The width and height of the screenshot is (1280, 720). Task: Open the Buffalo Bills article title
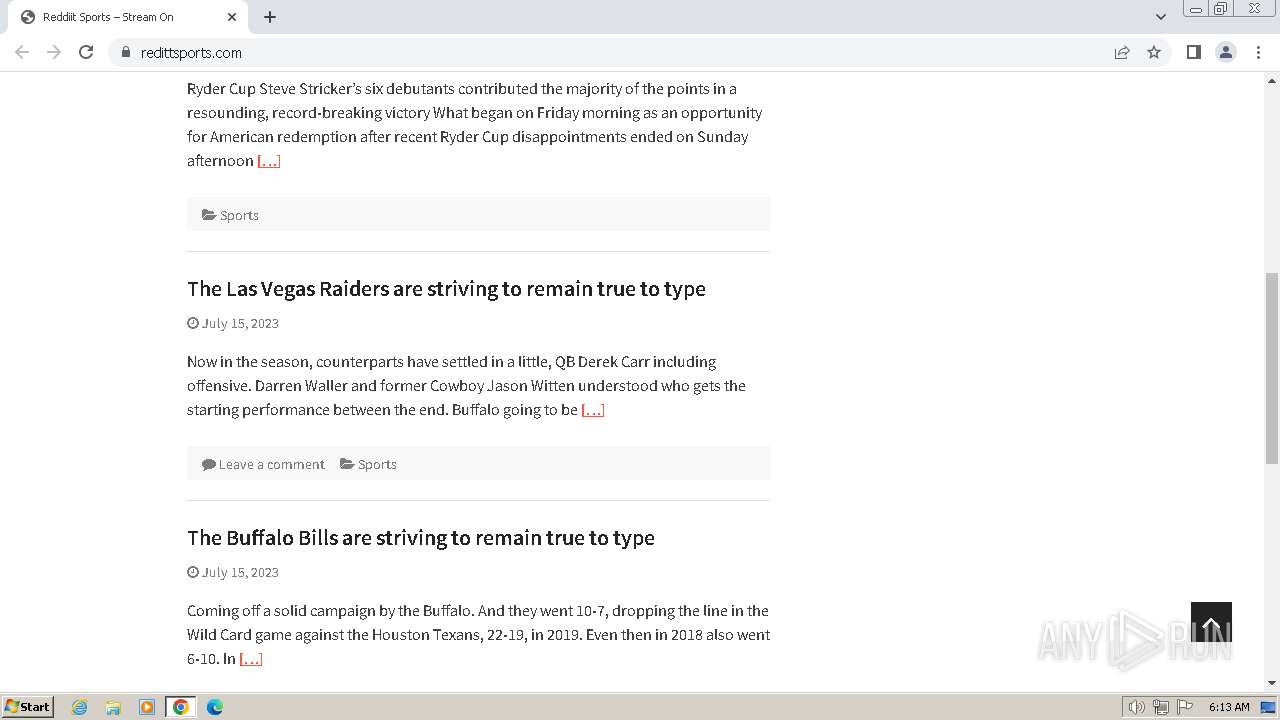click(x=421, y=537)
